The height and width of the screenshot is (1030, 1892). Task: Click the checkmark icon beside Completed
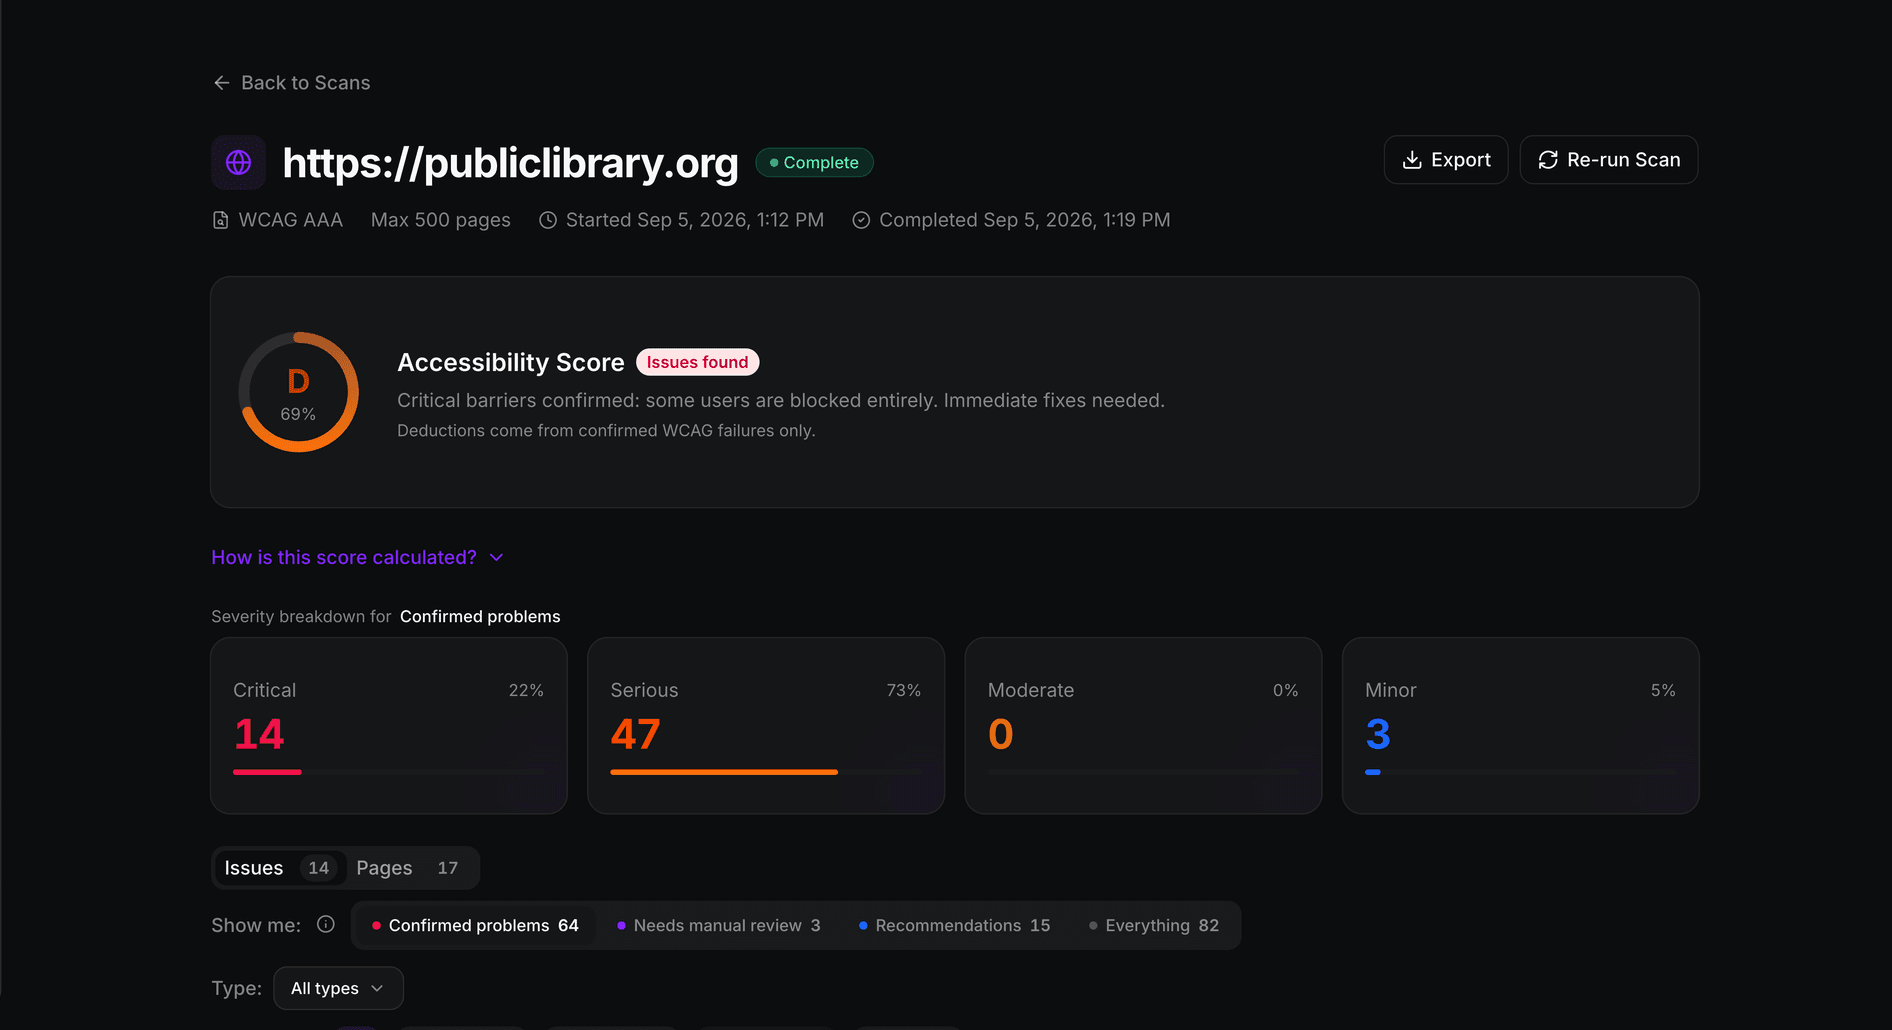861,220
